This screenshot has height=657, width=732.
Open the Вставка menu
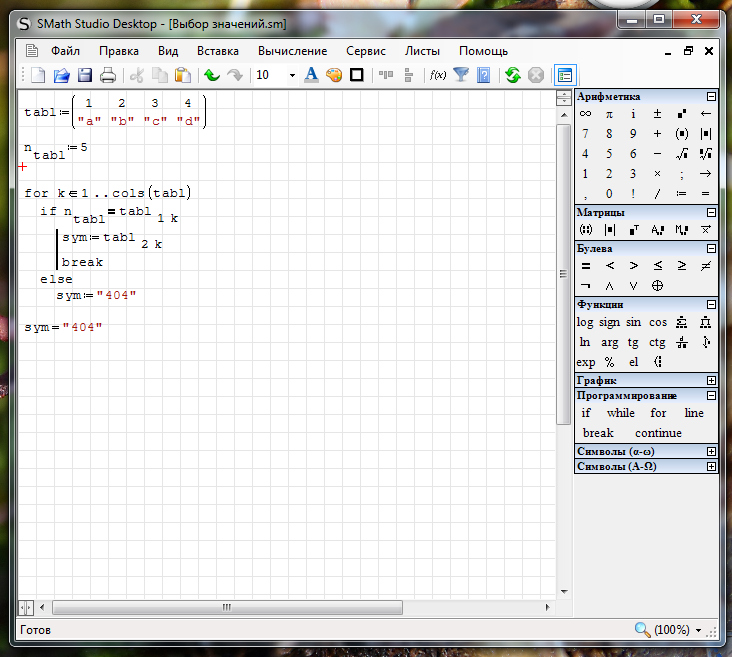[x=217, y=51]
